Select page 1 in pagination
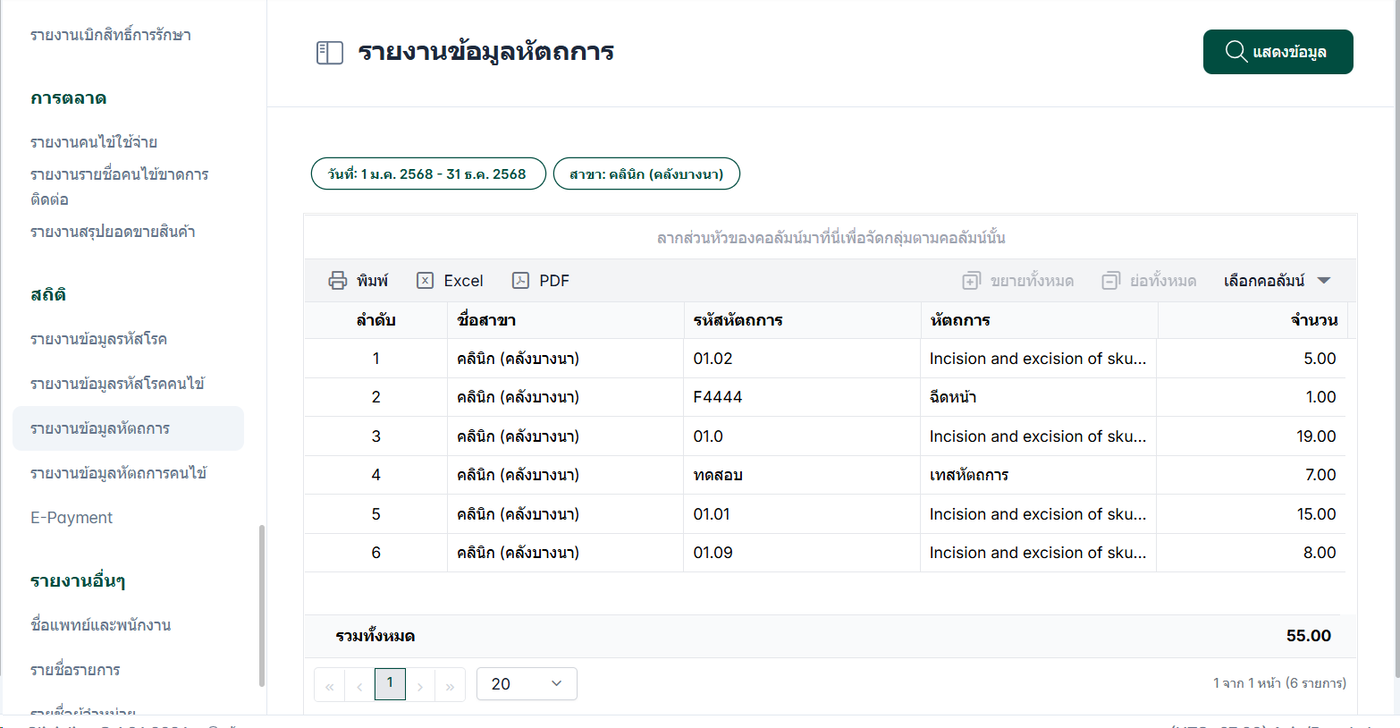 point(390,684)
